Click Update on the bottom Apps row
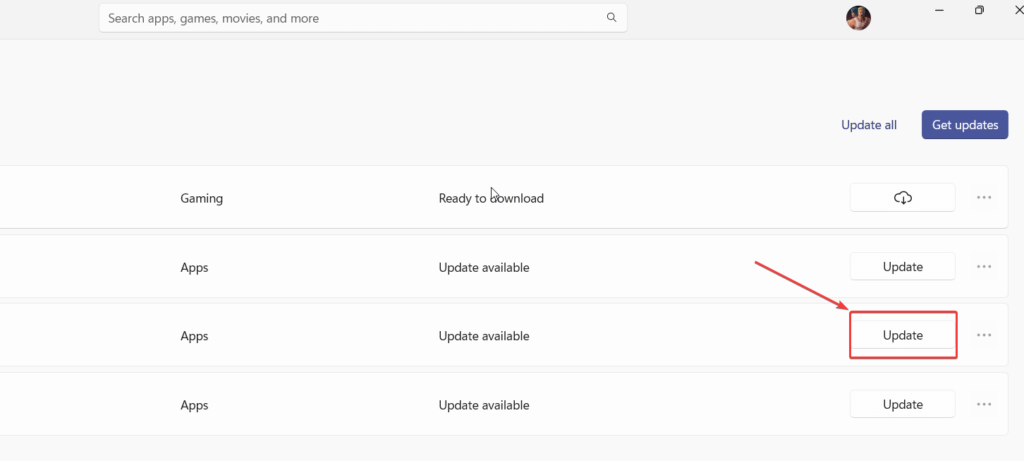Image resolution: width=1024 pixels, height=461 pixels. tap(902, 405)
